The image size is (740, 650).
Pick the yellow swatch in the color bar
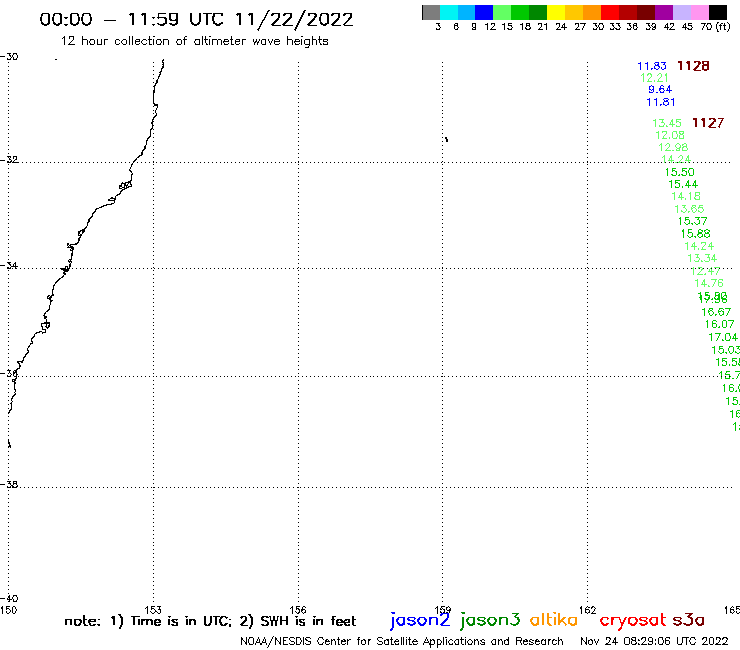pyautogui.click(x=555, y=12)
